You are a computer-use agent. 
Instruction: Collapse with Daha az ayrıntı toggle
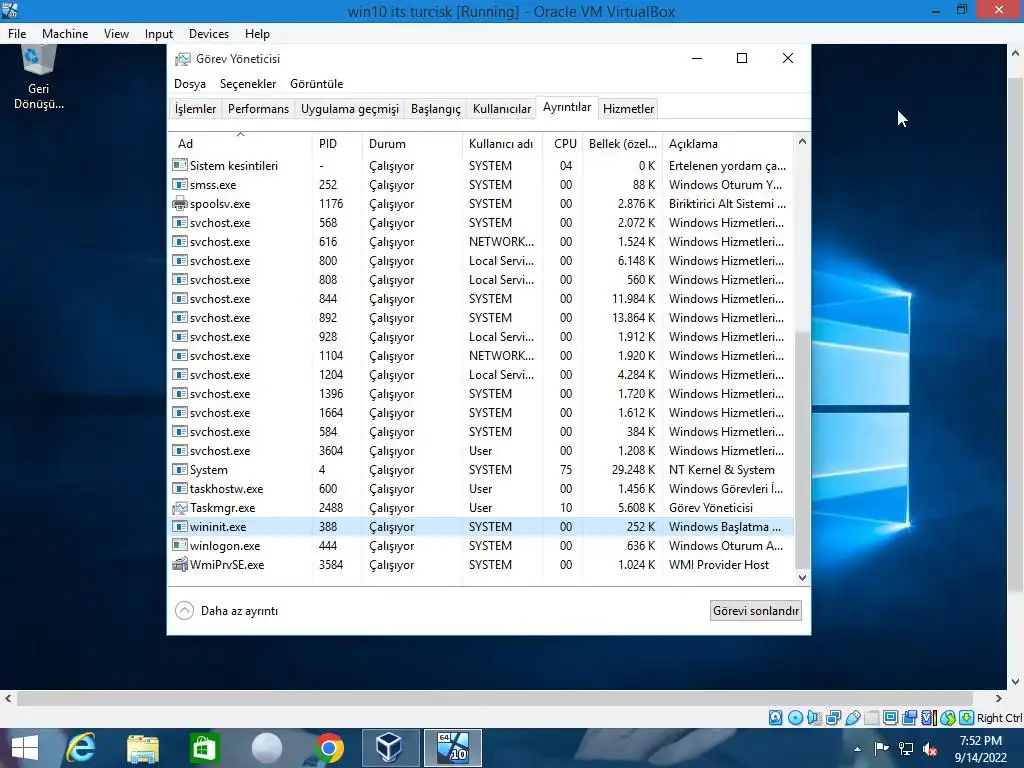227,611
